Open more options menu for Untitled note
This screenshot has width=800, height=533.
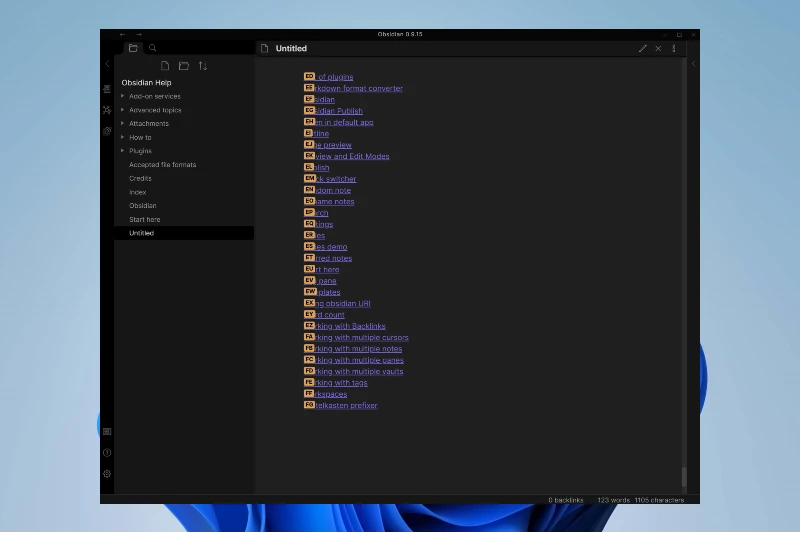[x=673, y=48]
